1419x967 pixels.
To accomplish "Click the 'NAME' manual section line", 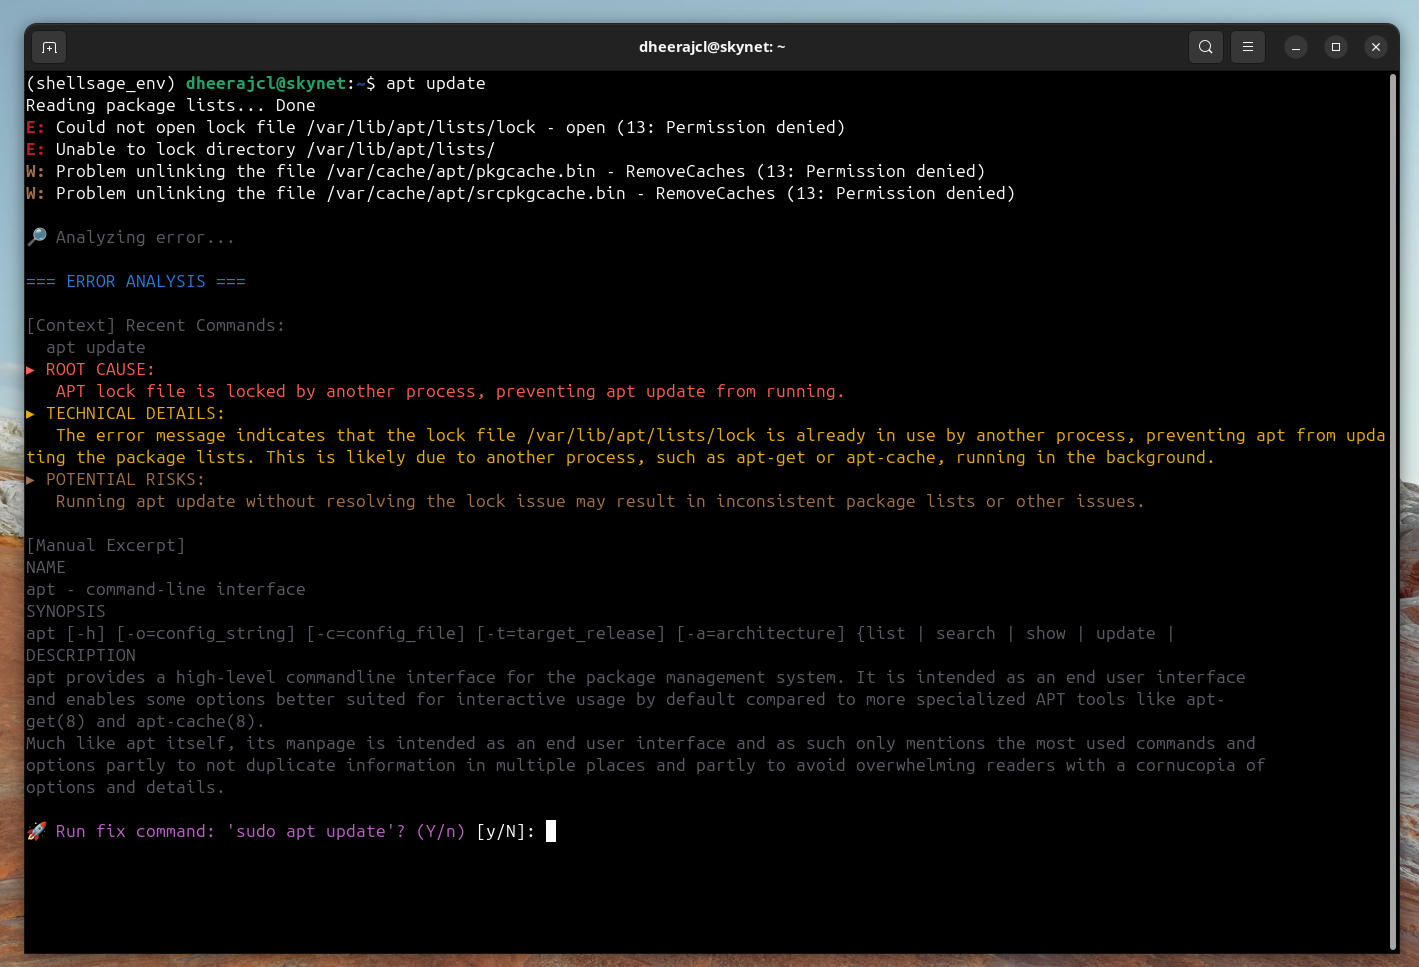I will click(x=46, y=568).
